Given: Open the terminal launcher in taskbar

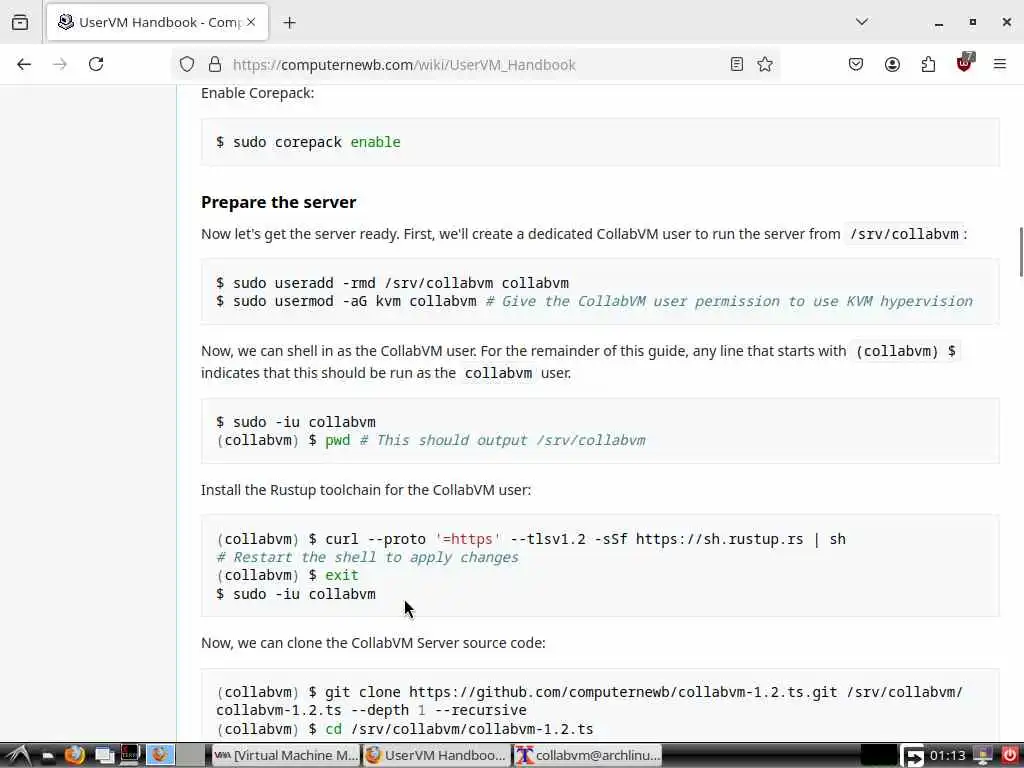Looking at the screenshot, I should point(130,756).
